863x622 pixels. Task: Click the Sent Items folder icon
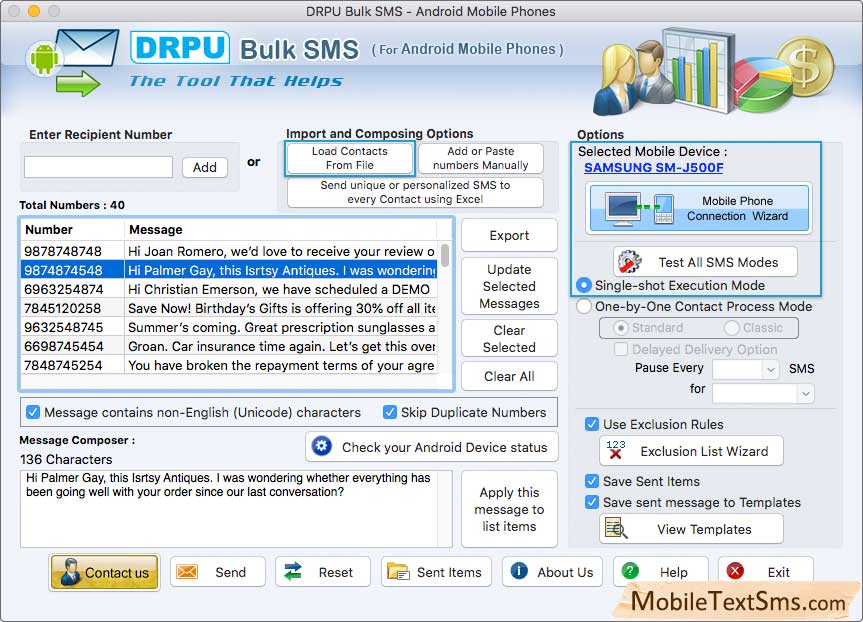[398, 572]
